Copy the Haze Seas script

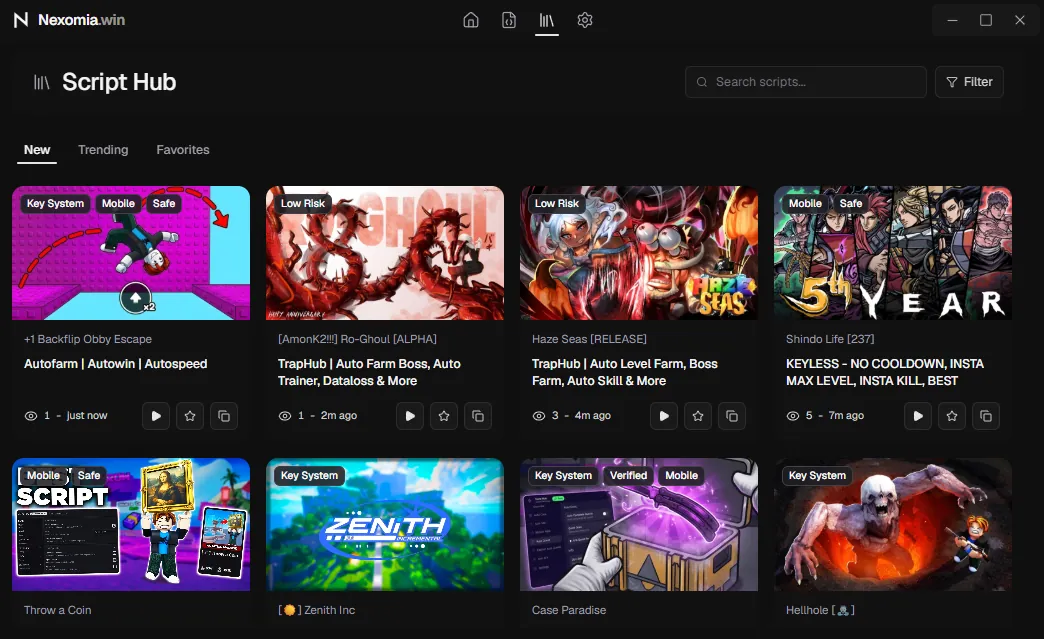click(732, 416)
